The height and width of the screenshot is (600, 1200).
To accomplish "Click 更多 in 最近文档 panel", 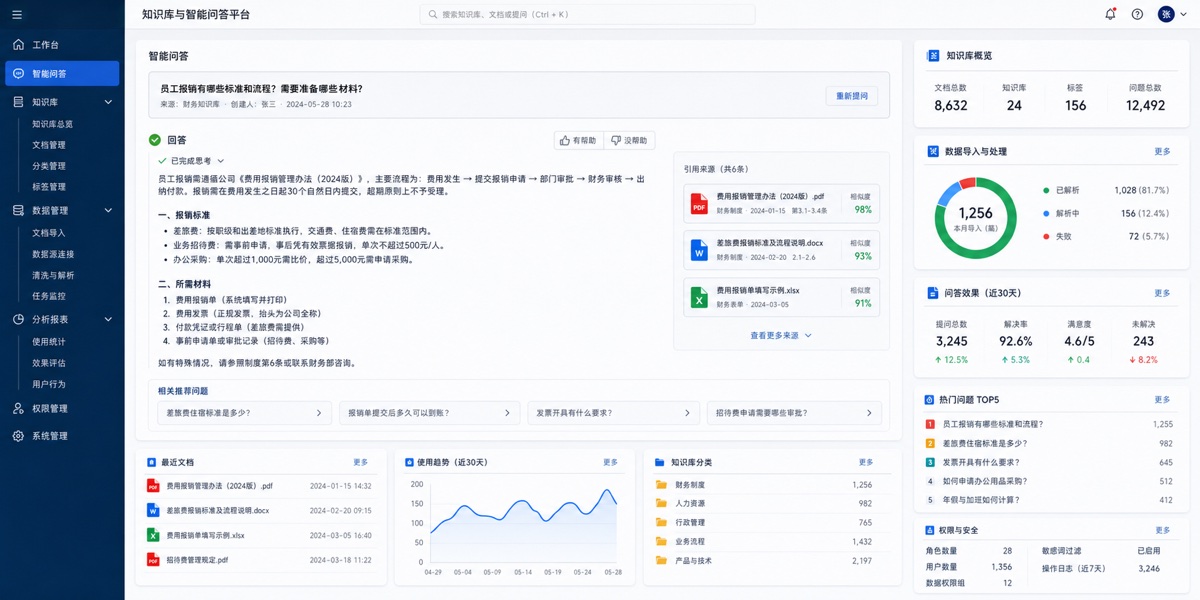I will [361, 463].
